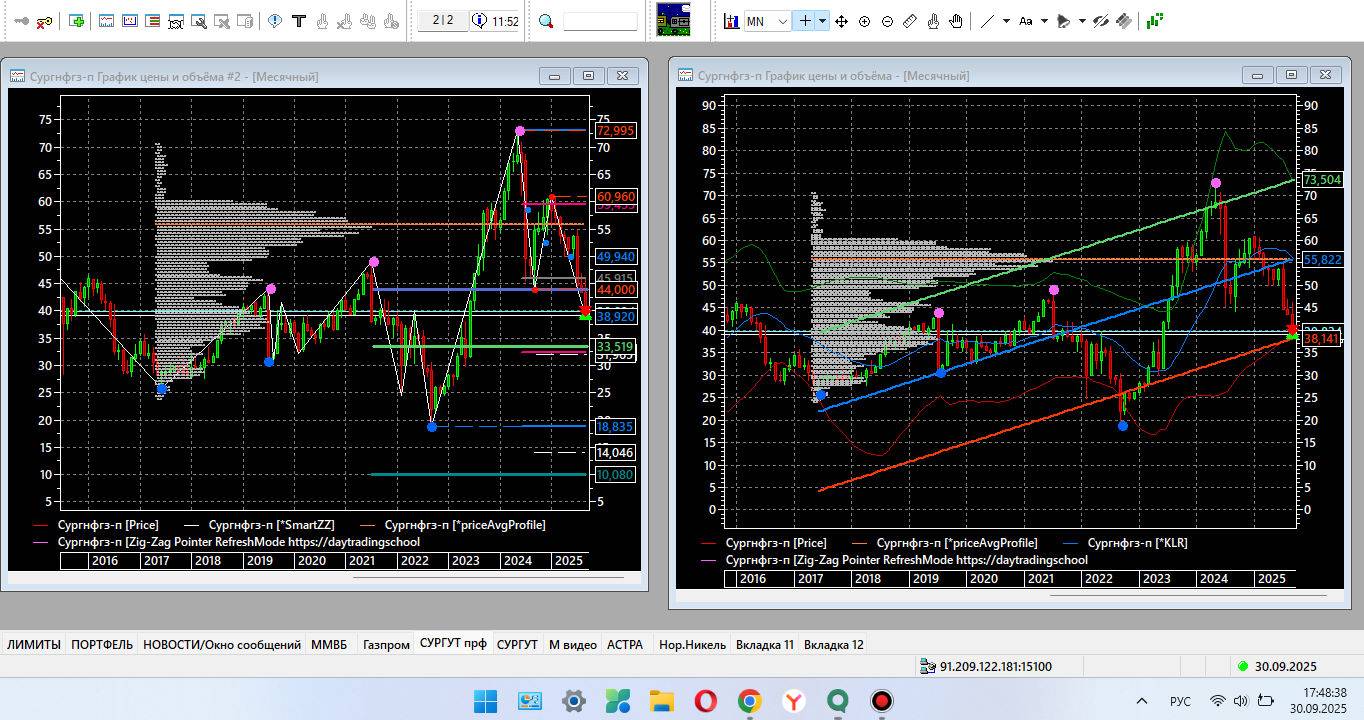Click the 11:52 info time button

pos(496,21)
